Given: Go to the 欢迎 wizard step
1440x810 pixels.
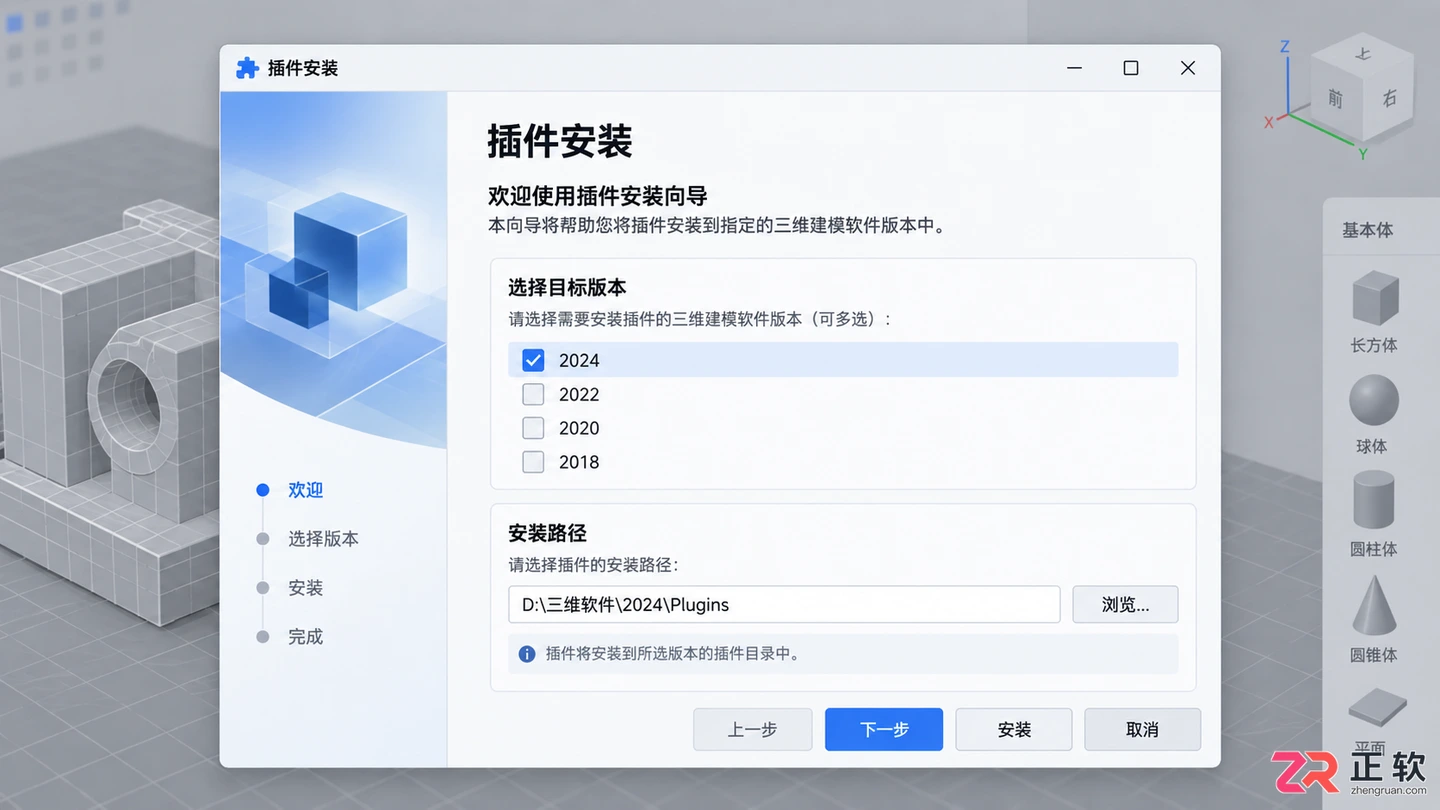Looking at the screenshot, I should pyautogui.click(x=305, y=490).
